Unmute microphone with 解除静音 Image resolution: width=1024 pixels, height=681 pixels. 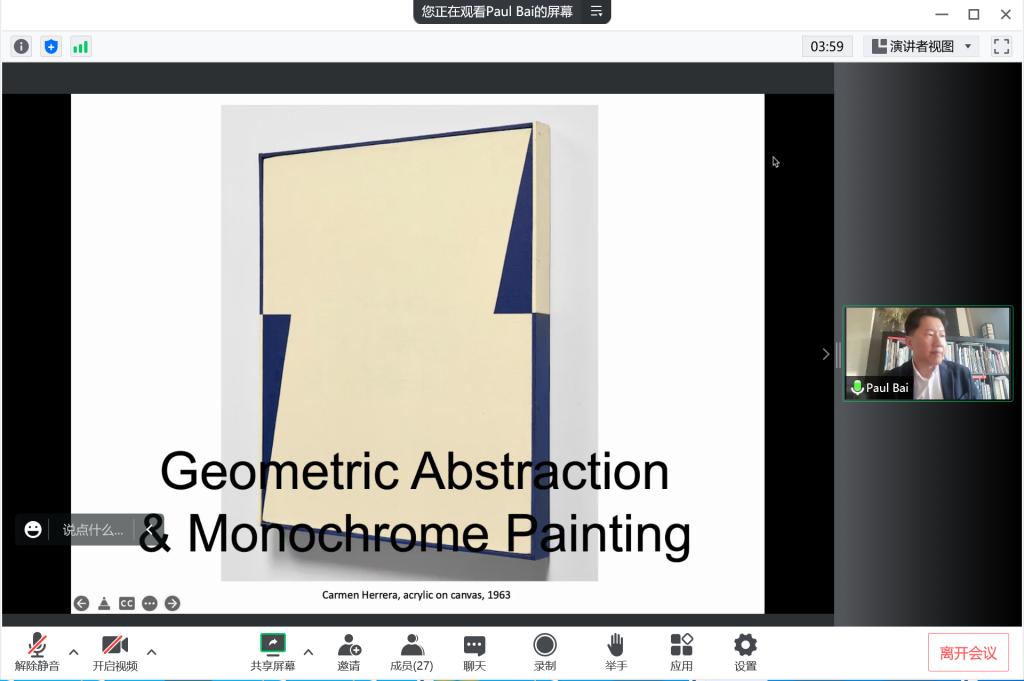click(37, 652)
